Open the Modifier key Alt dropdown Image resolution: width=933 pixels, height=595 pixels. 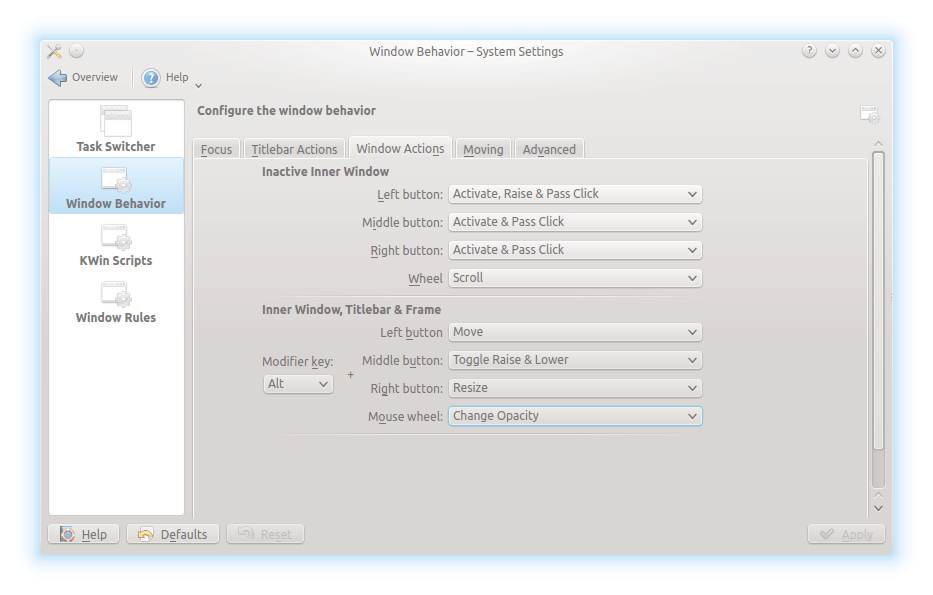point(298,384)
